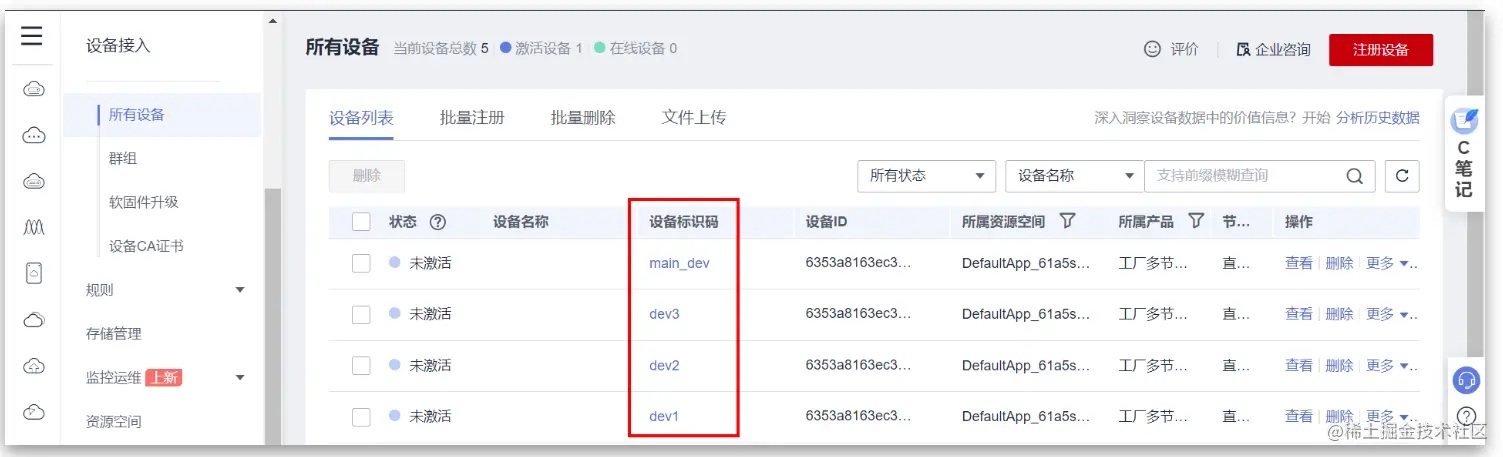The width and height of the screenshot is (1503, 457).
Task: Click the bottom-right help question icon
Action: pos(1465,416)
